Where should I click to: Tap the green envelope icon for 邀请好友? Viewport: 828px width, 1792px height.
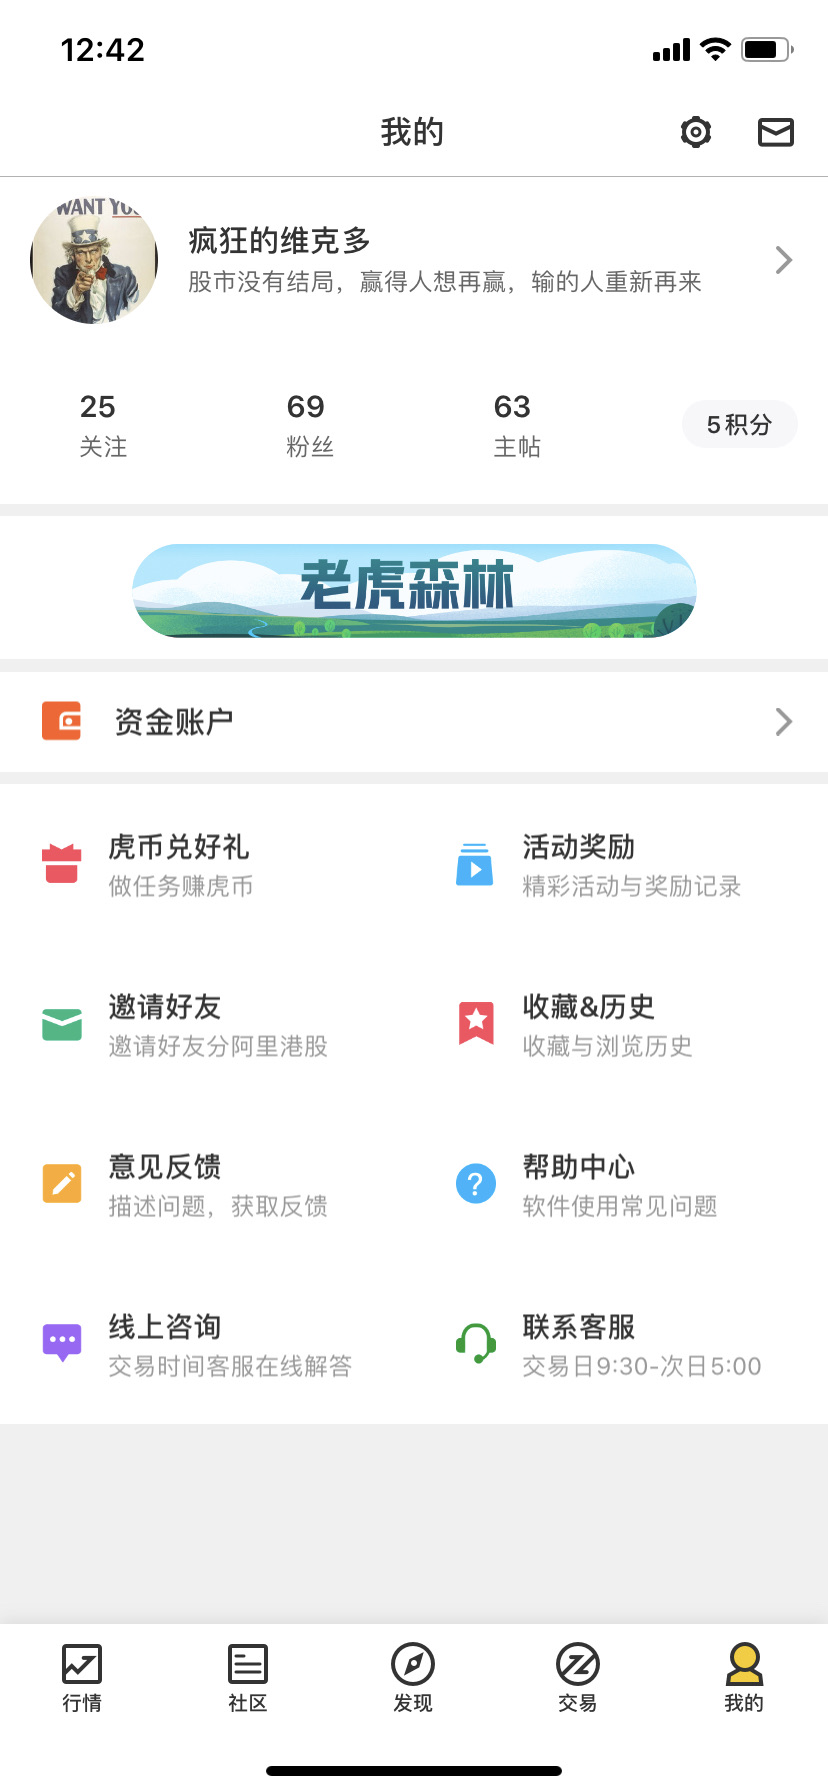[x=62, y=1025]
